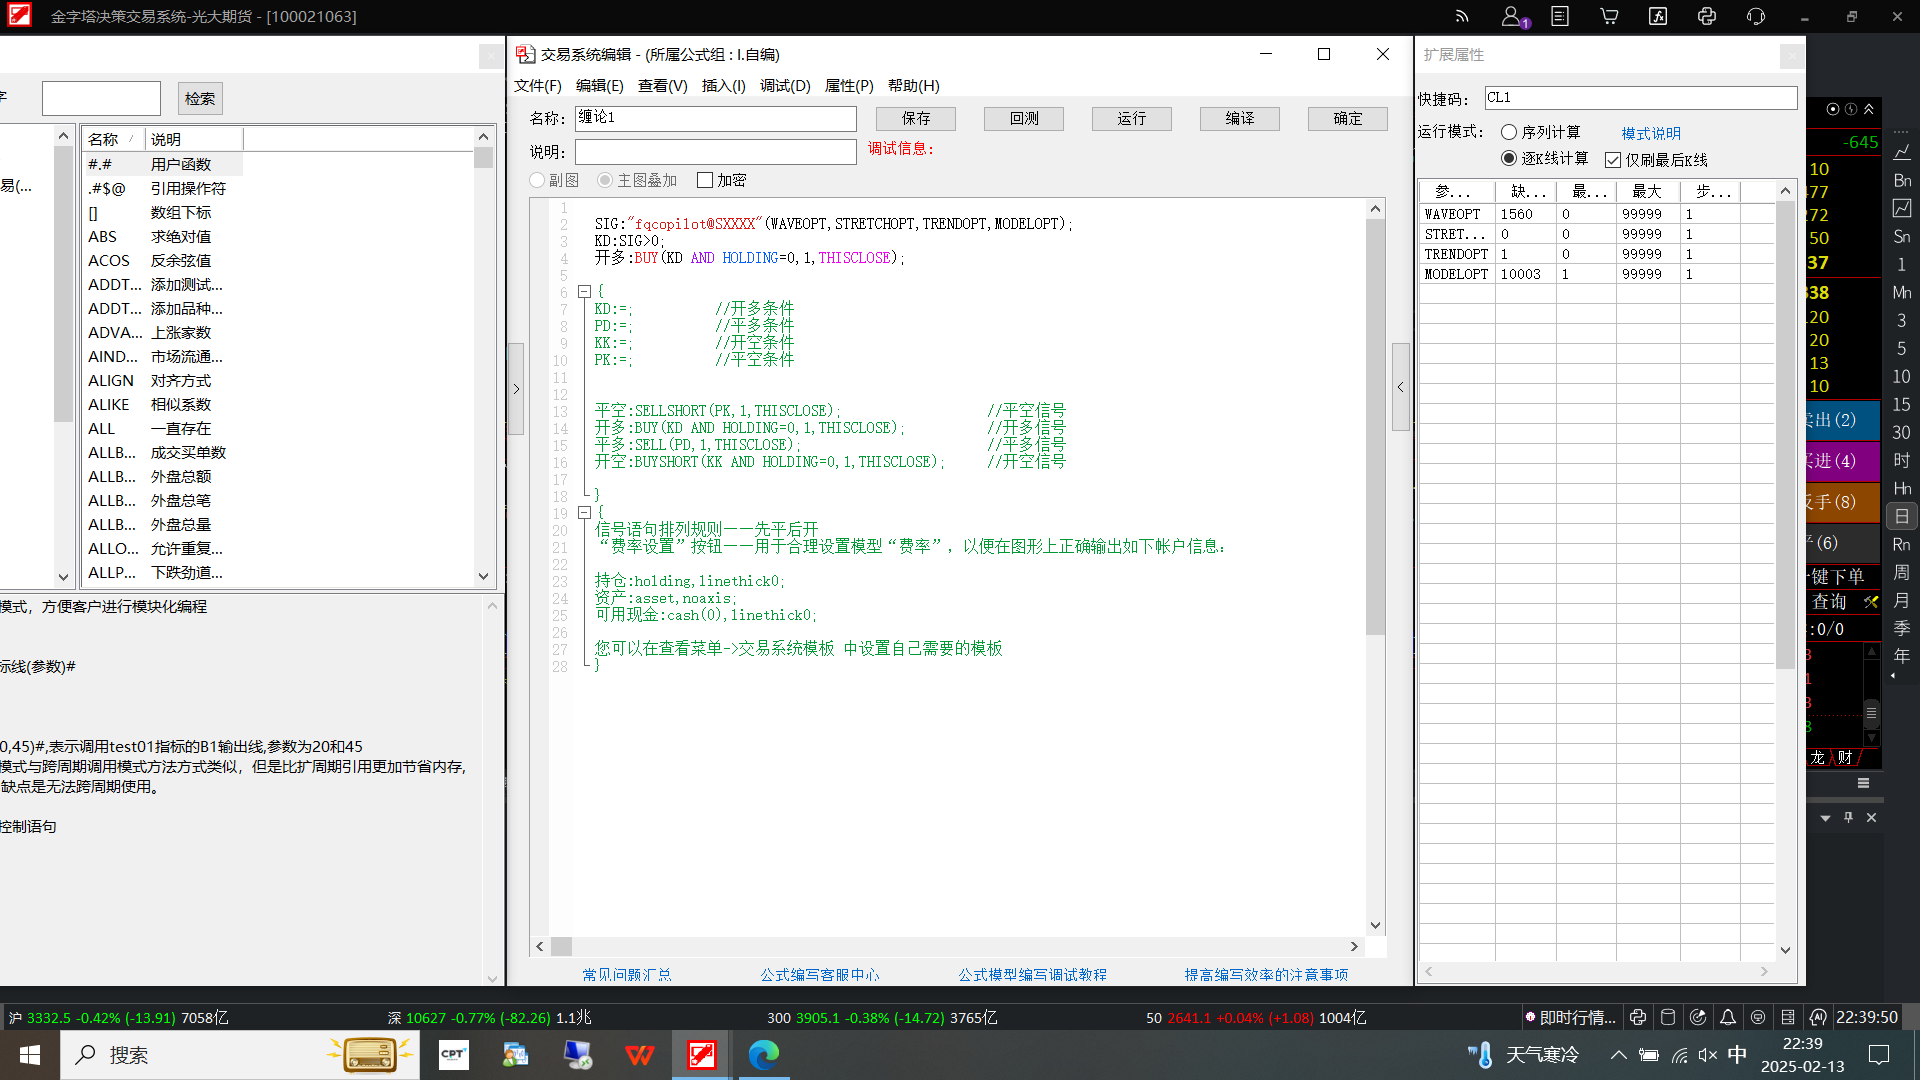This screenshot has width=1920, height=1080.
Task: Open Windows Start menu
Action: 30,1055
